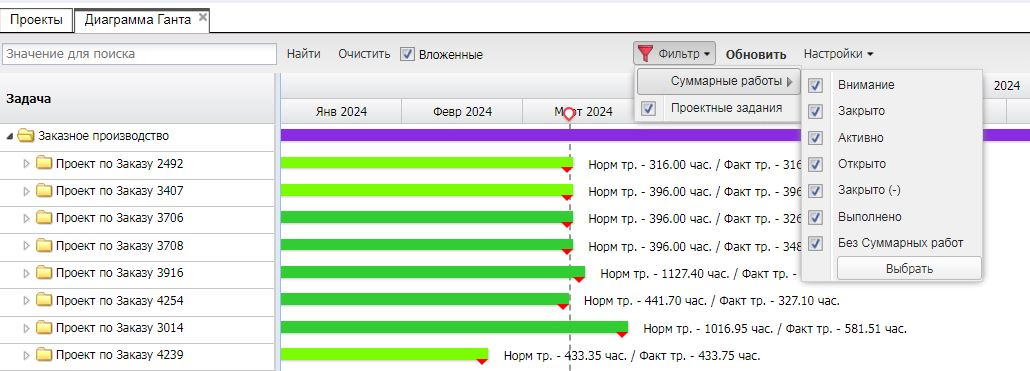
Task: Uncheck the Проектные задания checkbox
Action: pos(648,108)
